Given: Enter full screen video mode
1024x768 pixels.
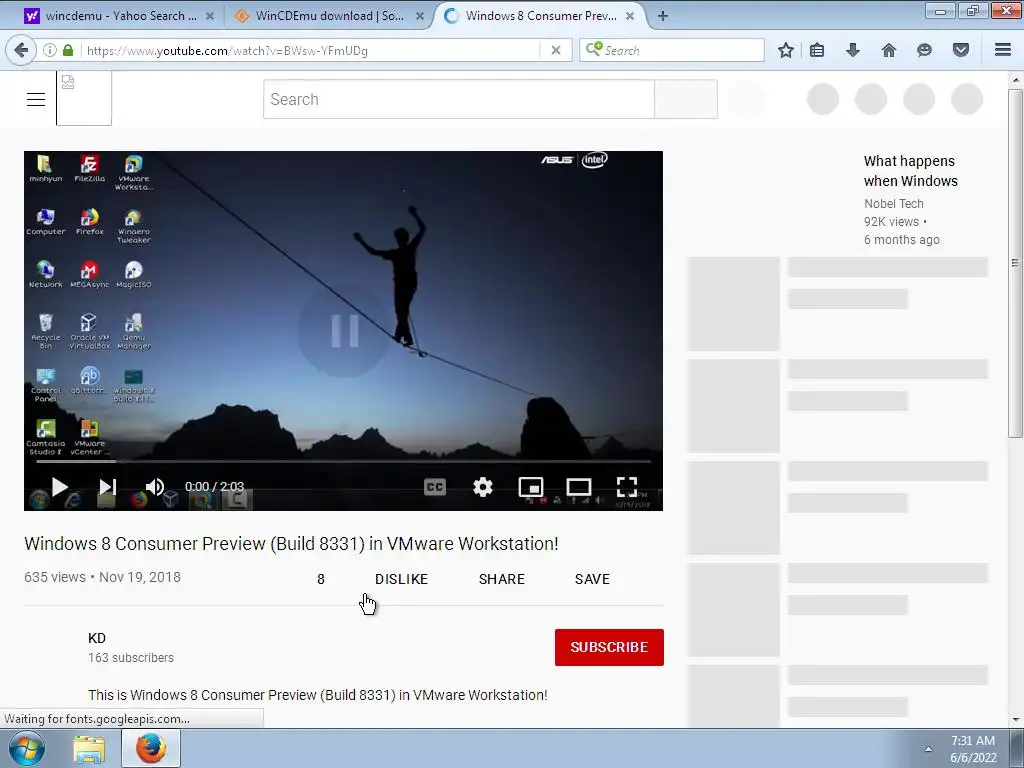Looking at the screenshot, I should [x=627, y=487].
